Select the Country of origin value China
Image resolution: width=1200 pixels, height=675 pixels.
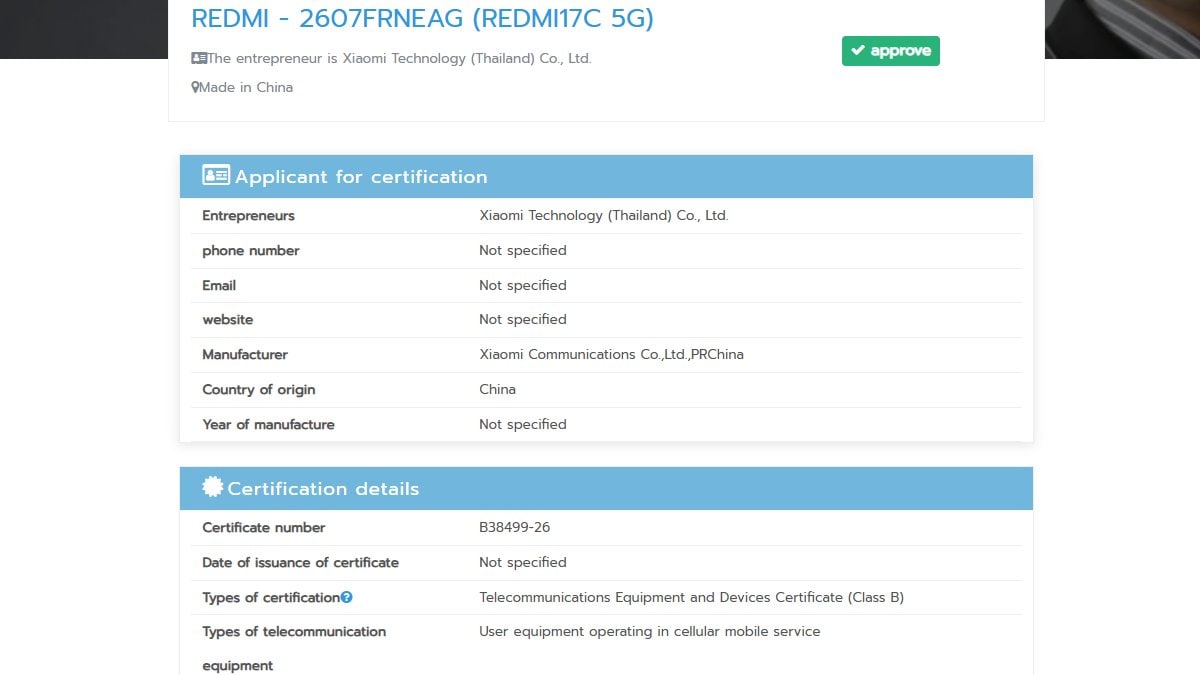pos(498,389)
